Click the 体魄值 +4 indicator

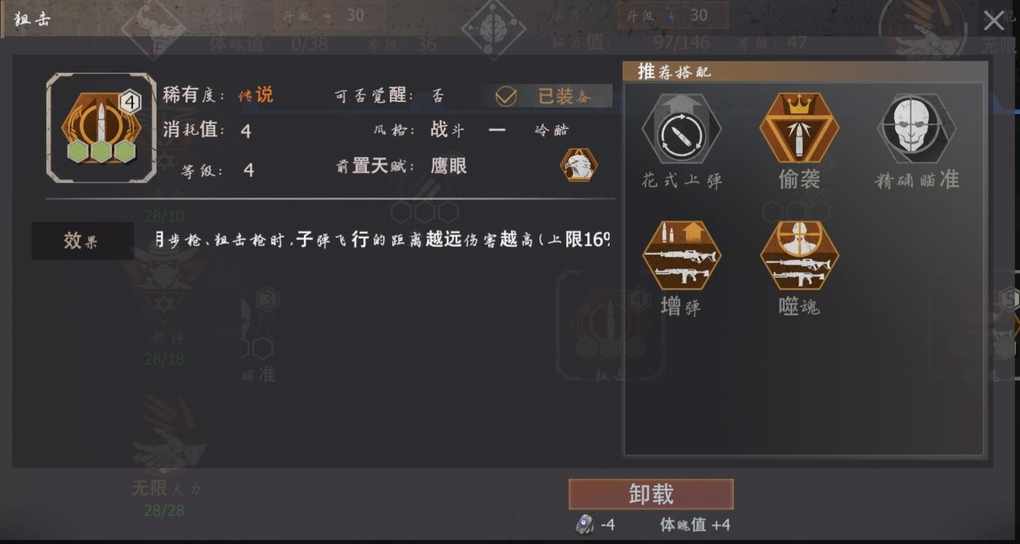pyautogui.click(x=695, y=524)
